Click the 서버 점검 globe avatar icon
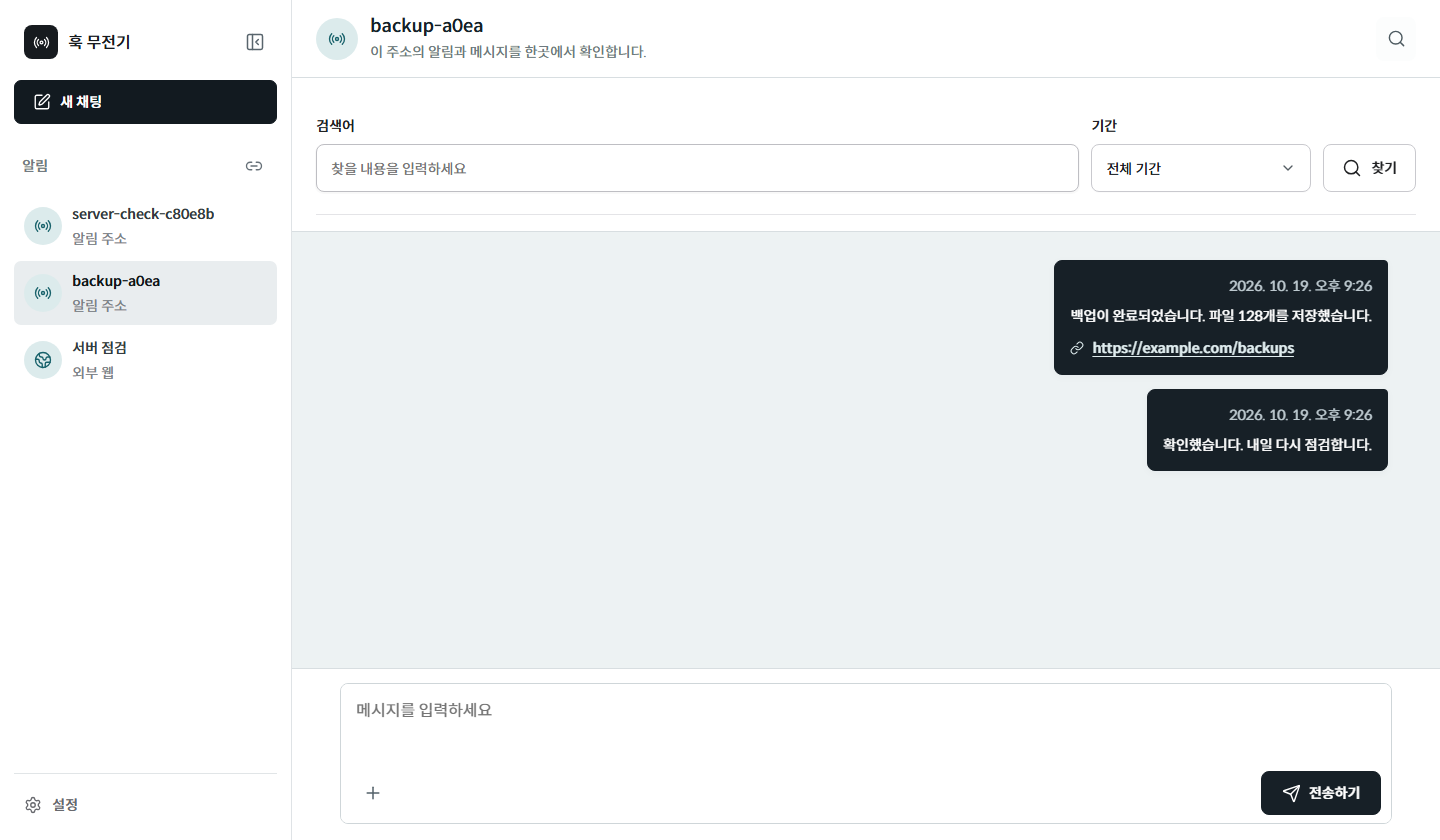The width and height of the screenshot is (1440, 840). point(43,360)
